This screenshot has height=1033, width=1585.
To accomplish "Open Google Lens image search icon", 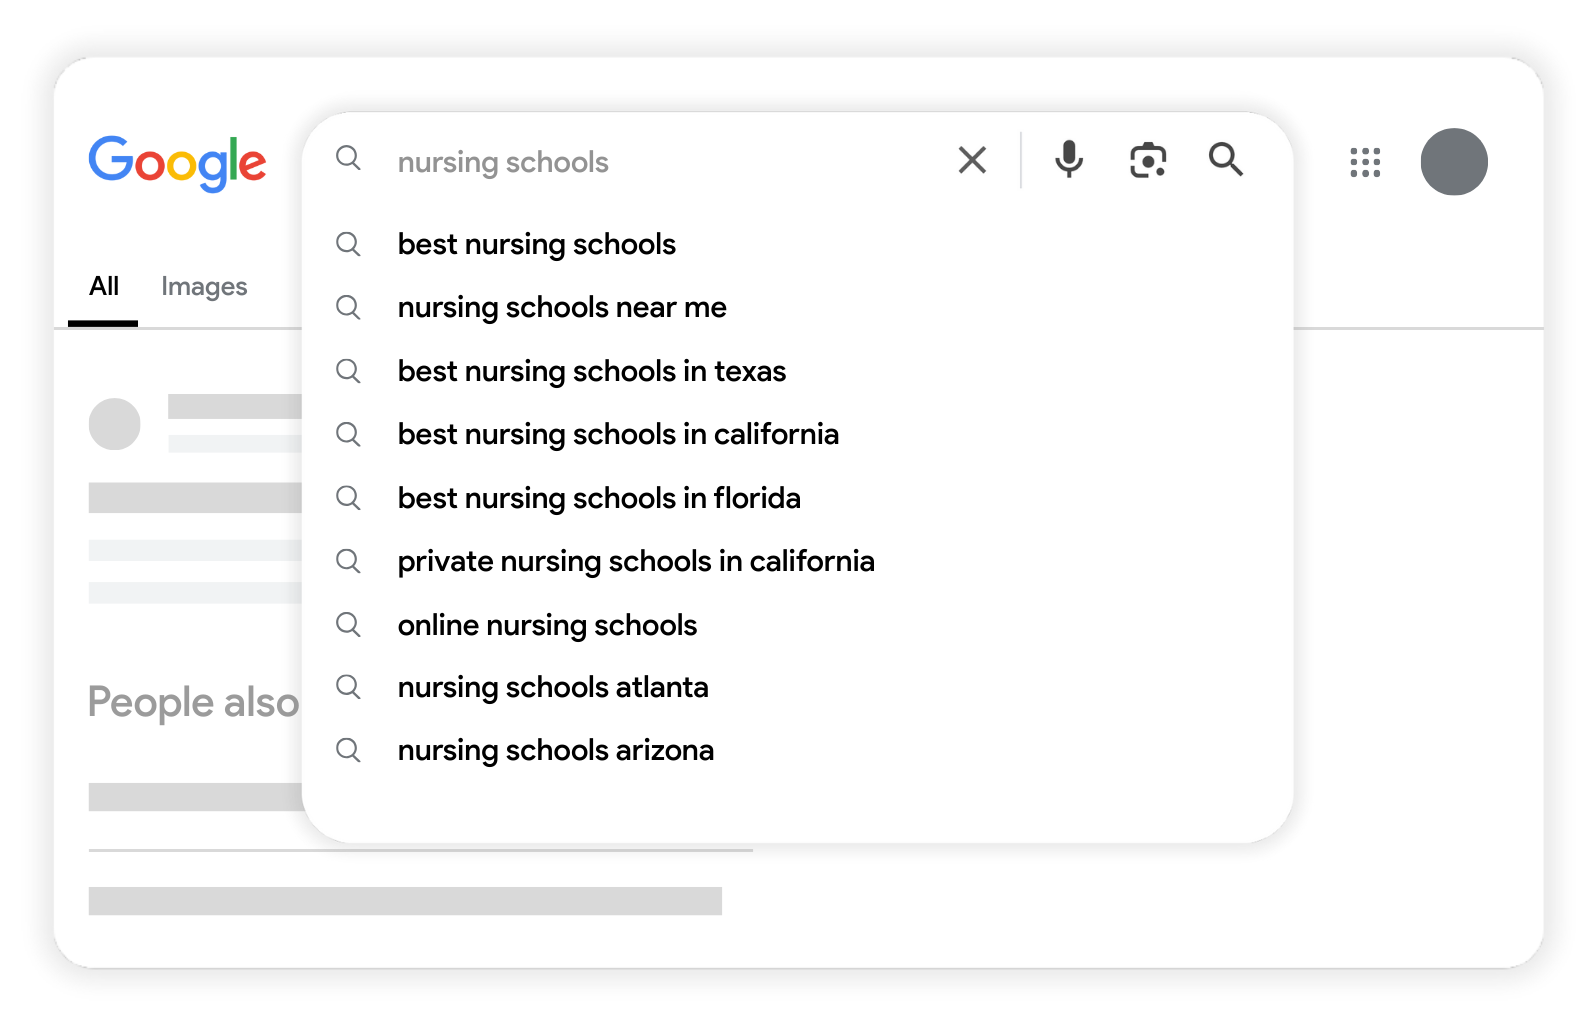I will coord(1148,160).
